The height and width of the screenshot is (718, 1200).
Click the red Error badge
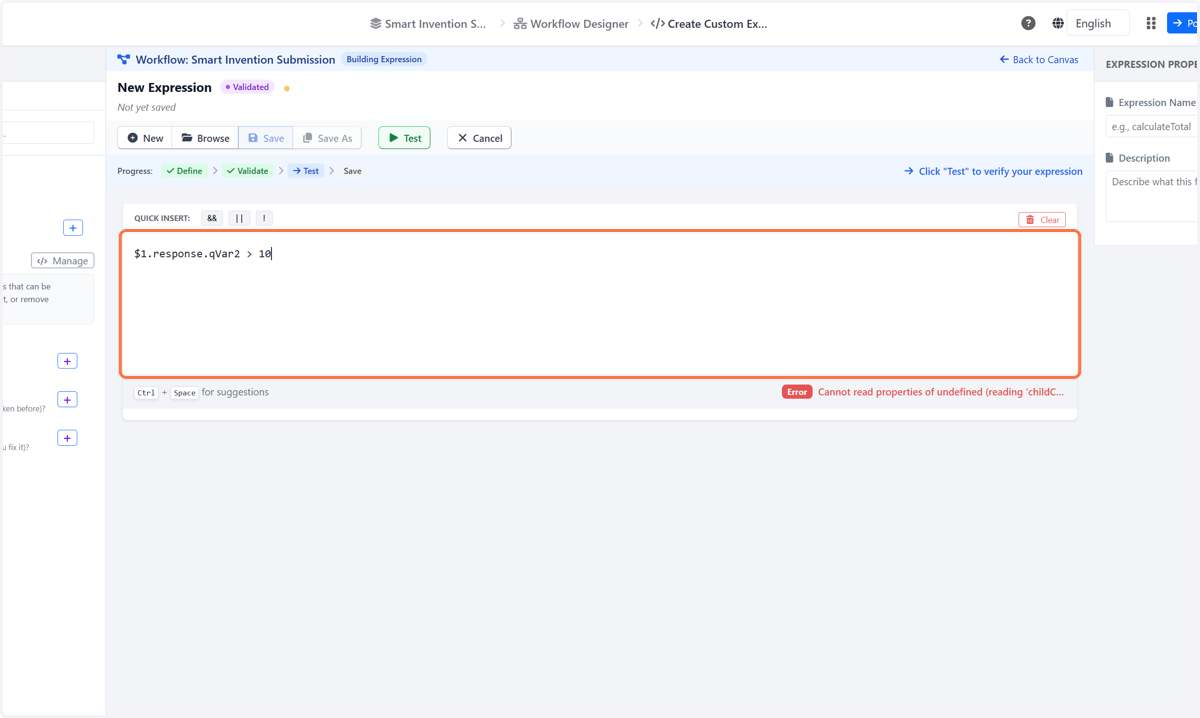pos(797,392)
